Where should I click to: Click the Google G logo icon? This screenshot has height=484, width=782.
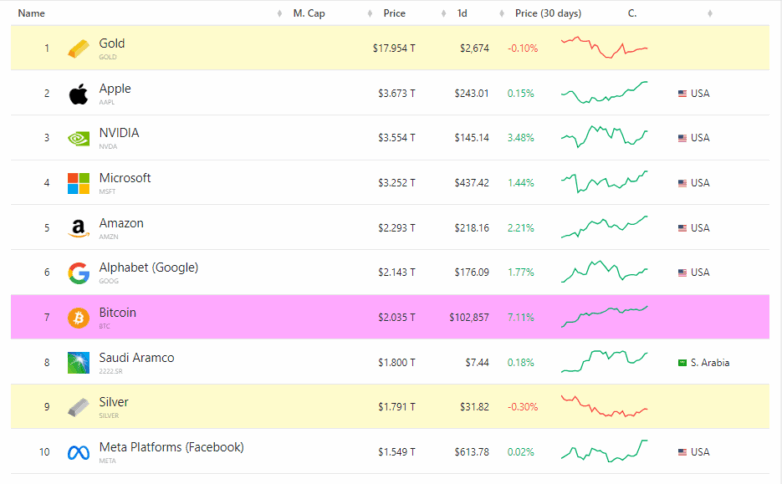78,273
